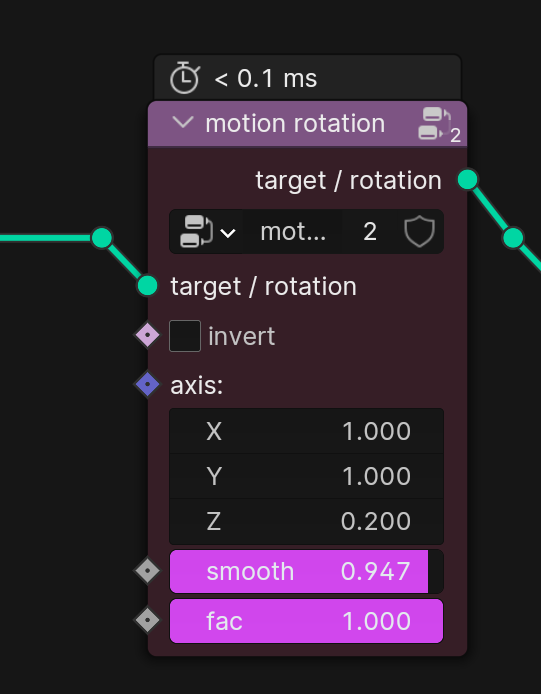
Task: Click the user count number 2
Action: 370,231
